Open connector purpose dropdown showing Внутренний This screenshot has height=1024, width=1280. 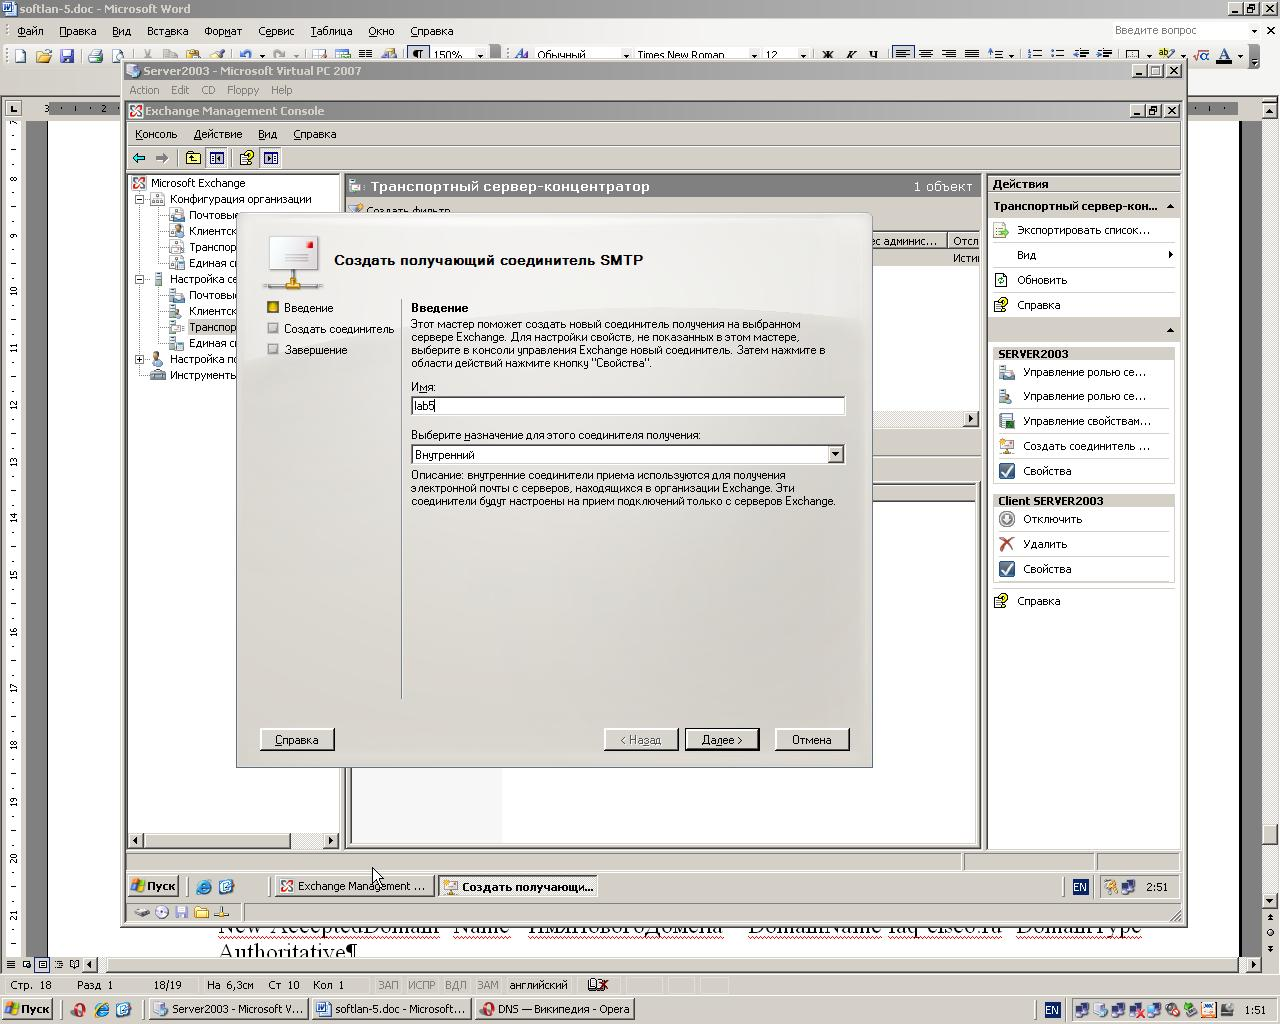click(836, 455)
